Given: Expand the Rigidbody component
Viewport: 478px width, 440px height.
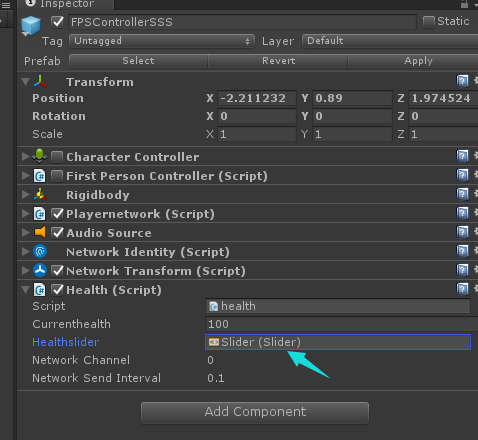Looking at the screenshot, I should (x=25, y=194).
